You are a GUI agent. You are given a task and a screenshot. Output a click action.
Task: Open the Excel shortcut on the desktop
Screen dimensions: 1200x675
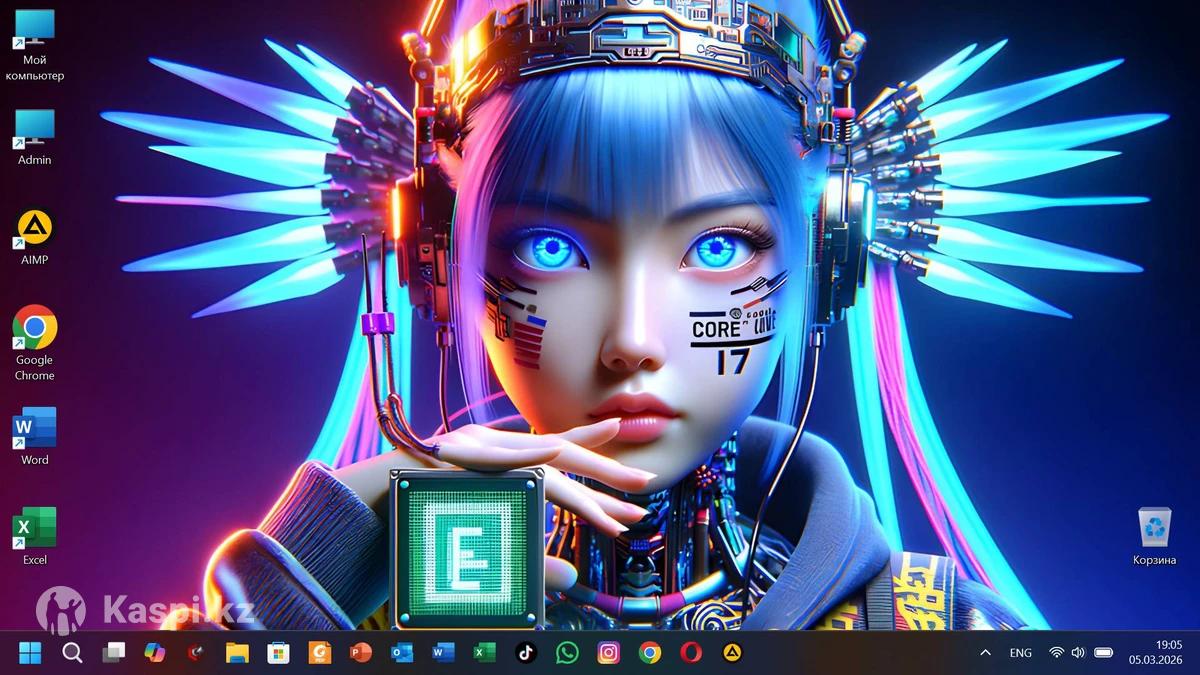click(x=34, y=529)
